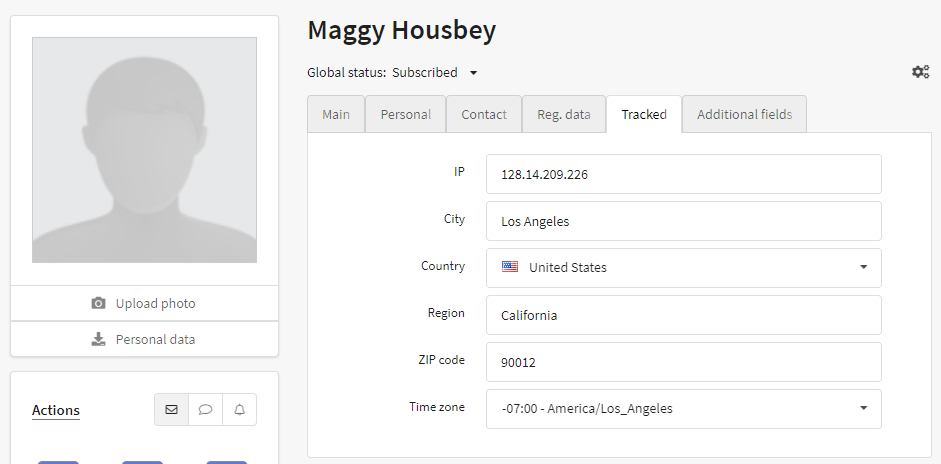Click the camera icon beside Upload photo

pyautogui.click(x=98, y=303)
